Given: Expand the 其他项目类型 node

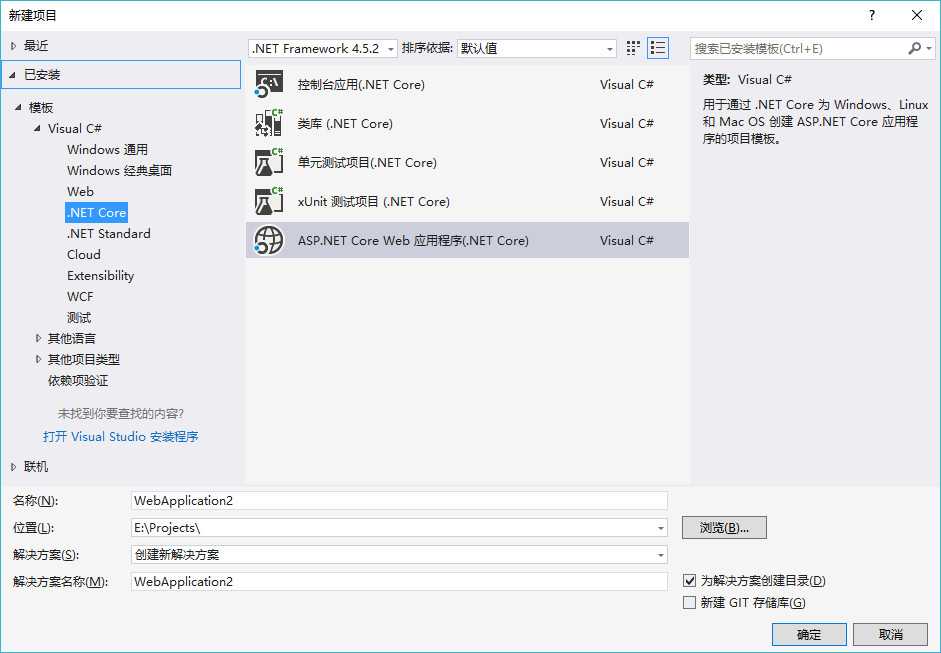Looking at the screenshot, I should point(38,360).
